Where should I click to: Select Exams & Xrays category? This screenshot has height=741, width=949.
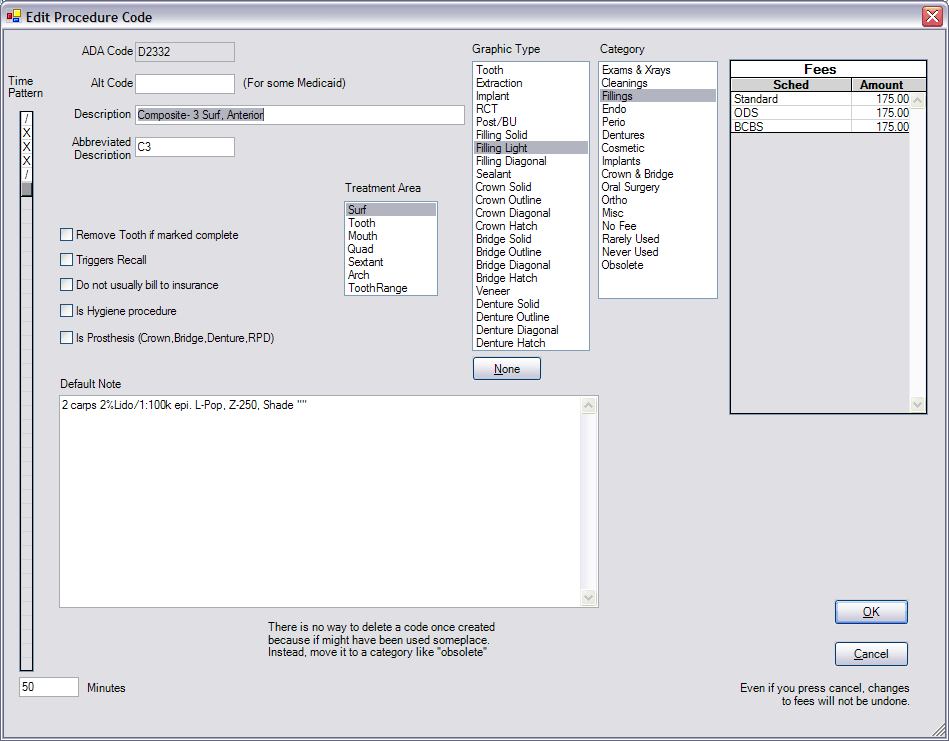pyautogui.click(x=657, y=70)
